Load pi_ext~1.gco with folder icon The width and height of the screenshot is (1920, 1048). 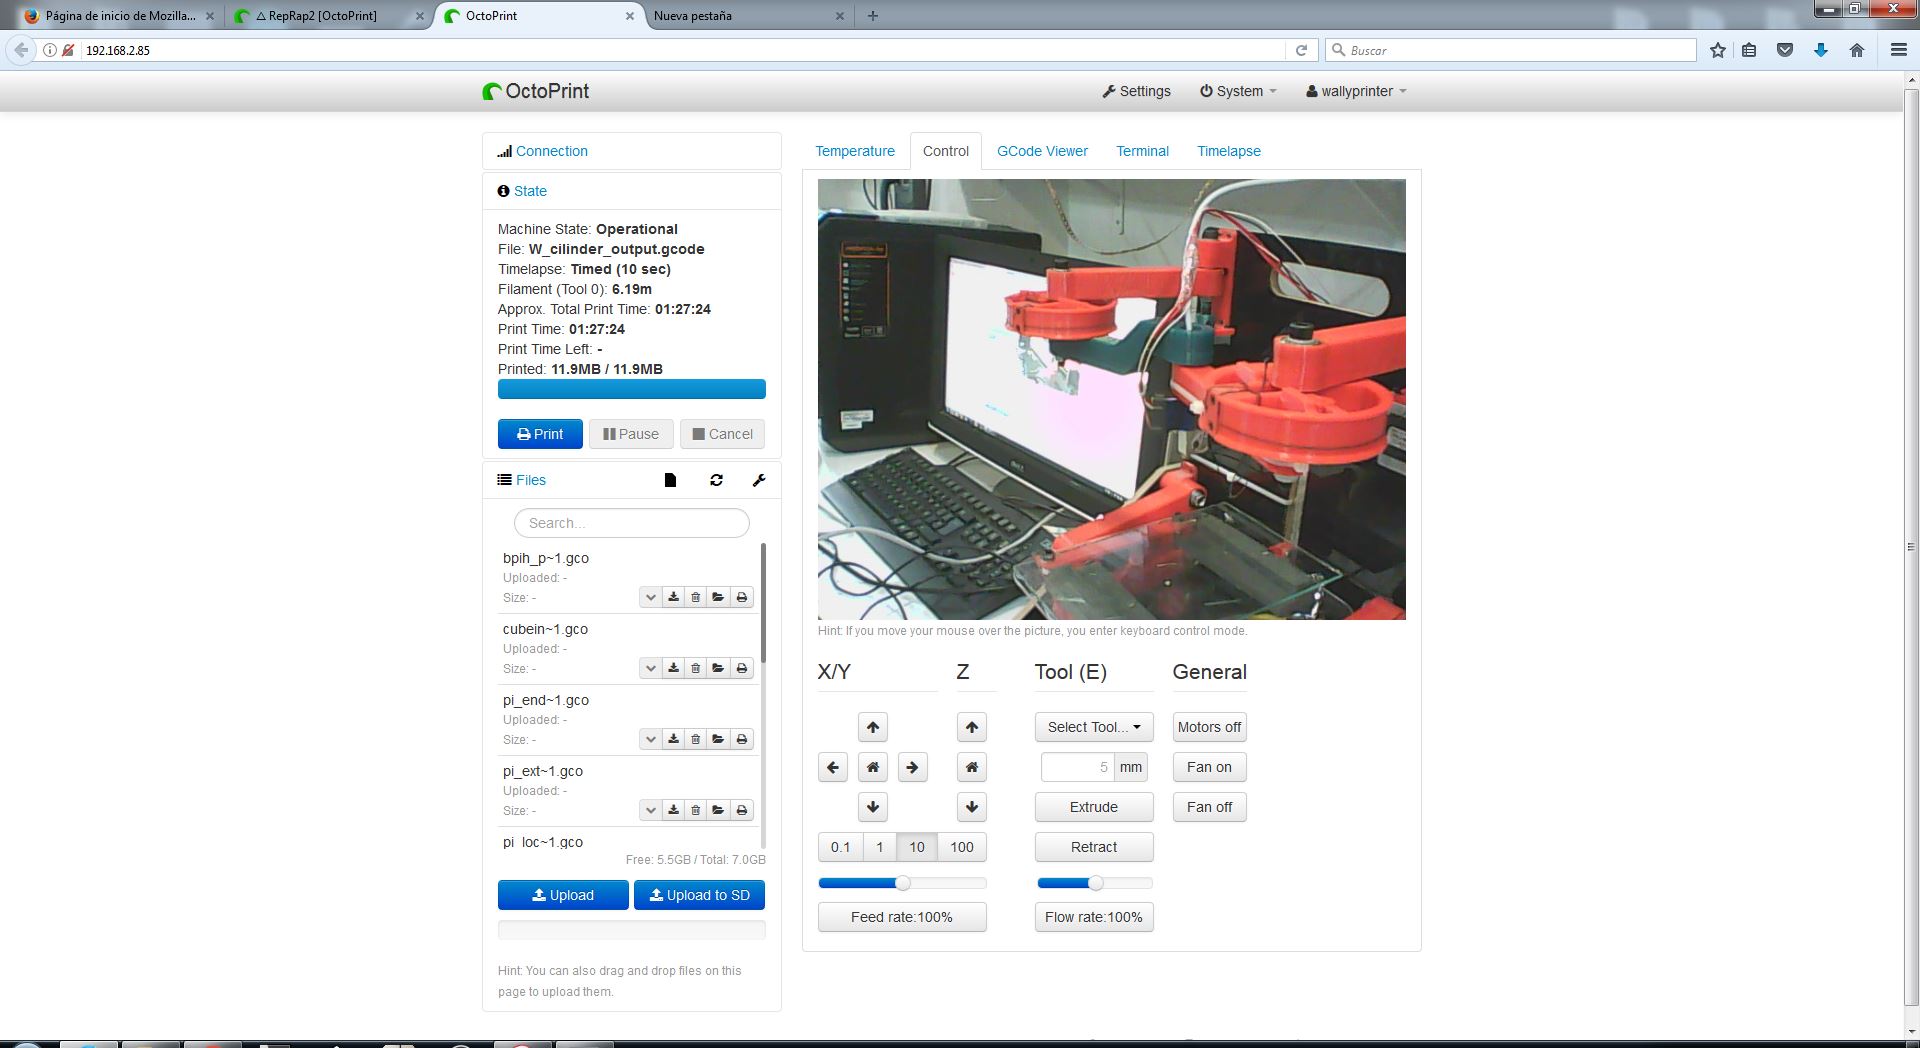[718, 810]
